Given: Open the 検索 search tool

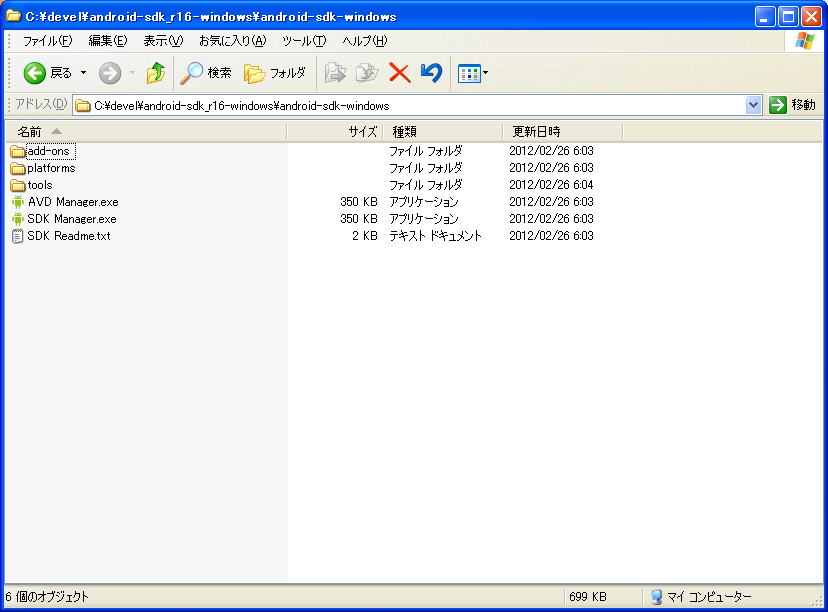Looking at the screenshot, I should pos(206,73).
